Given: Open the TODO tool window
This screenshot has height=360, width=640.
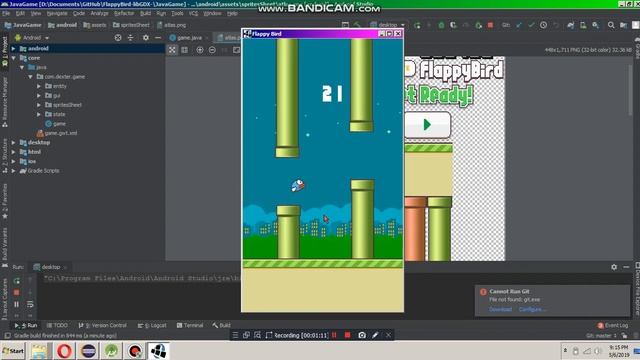Looking at the screenshot, I should pyautogui.click(x=57, y=325).
